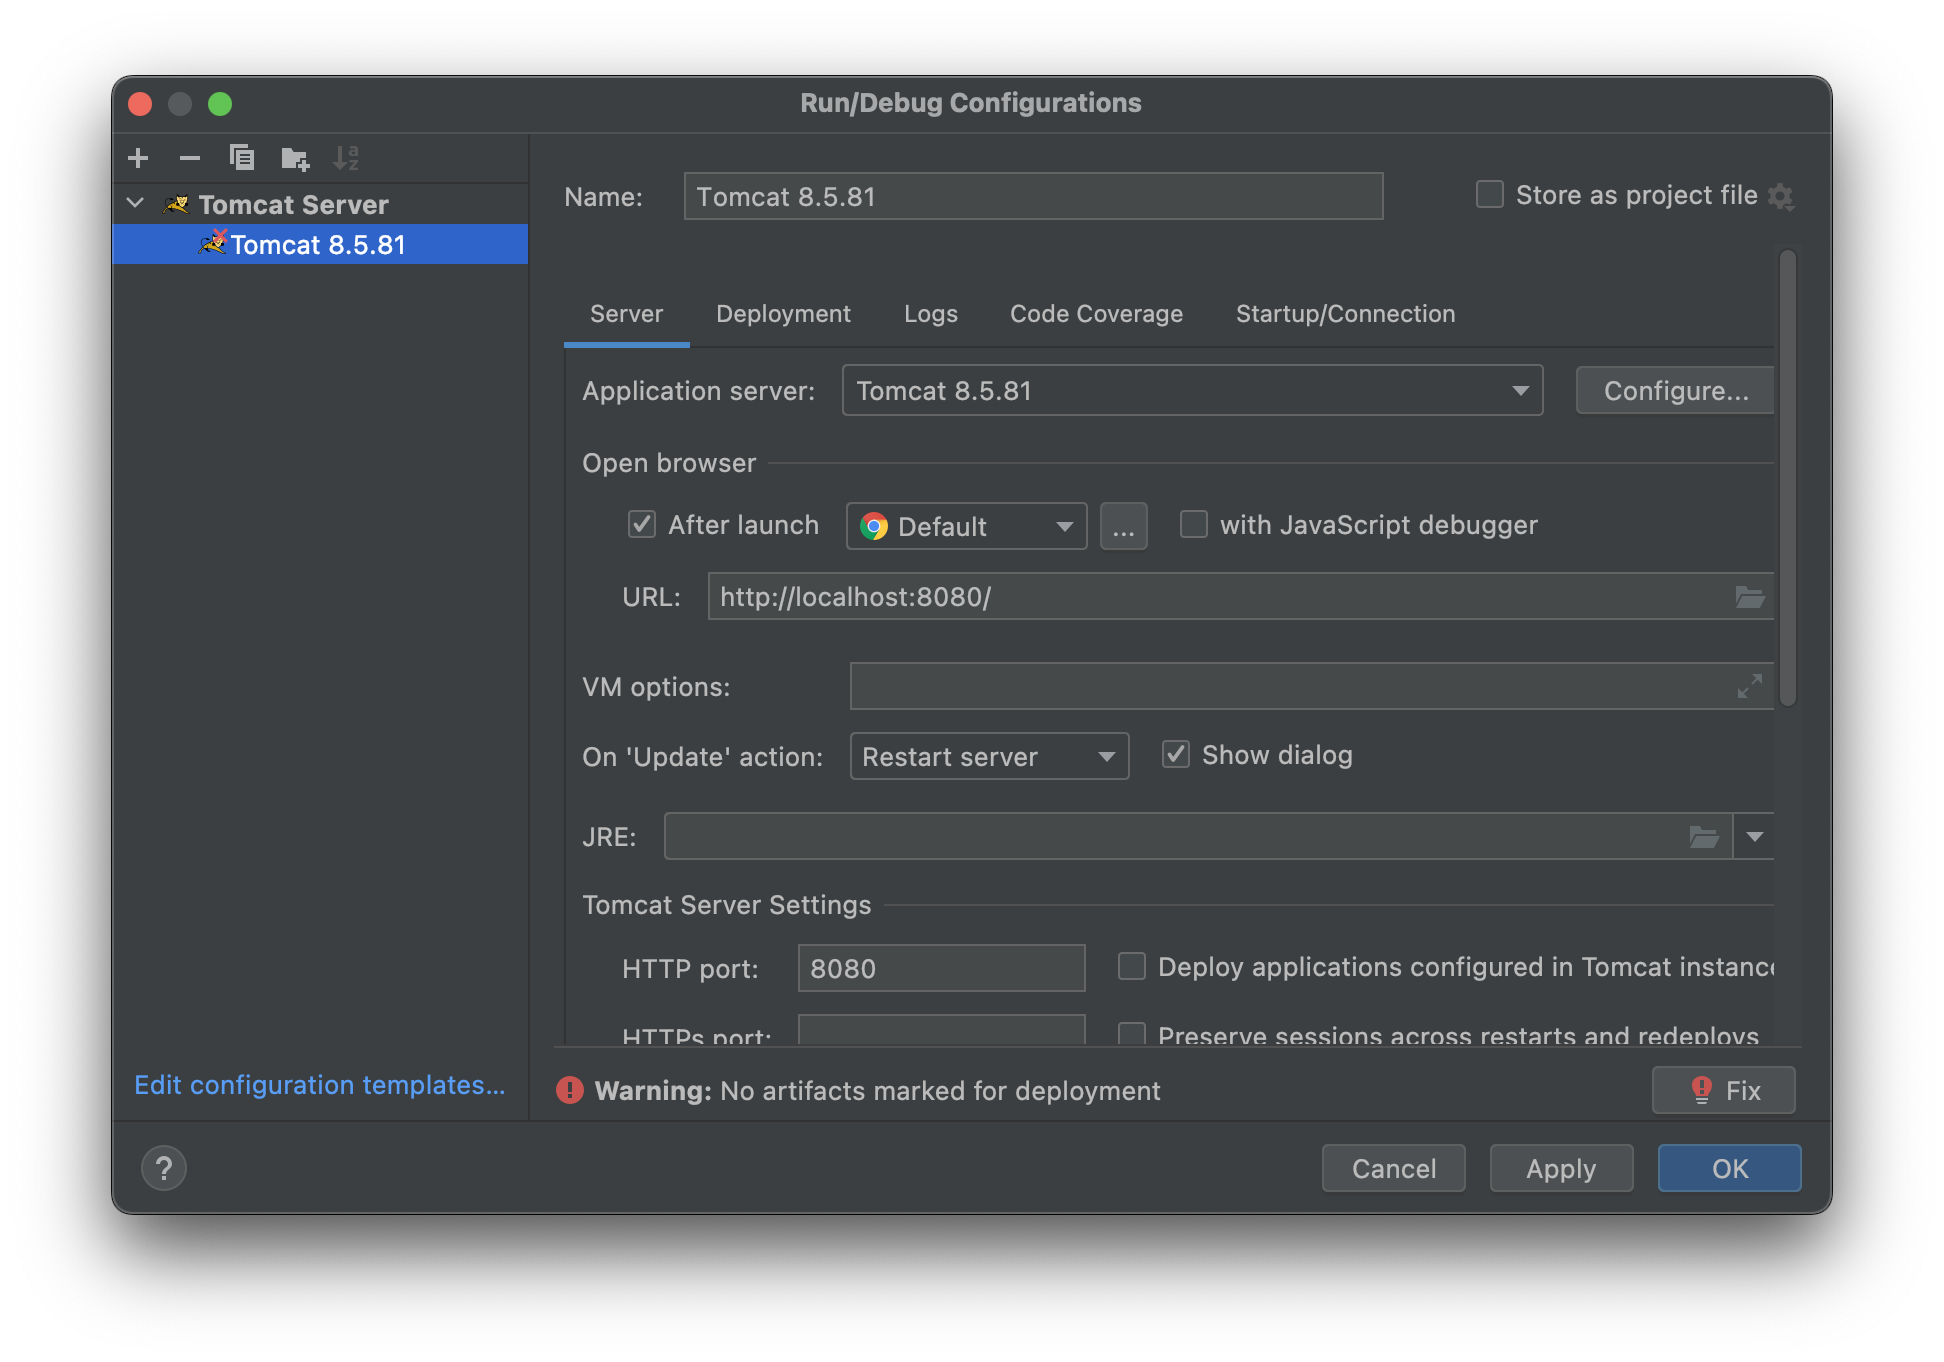The width and height of the screenshot is (1944, 1362).
Task: Click the Fix warning button
Action: coord(1724,1090)
